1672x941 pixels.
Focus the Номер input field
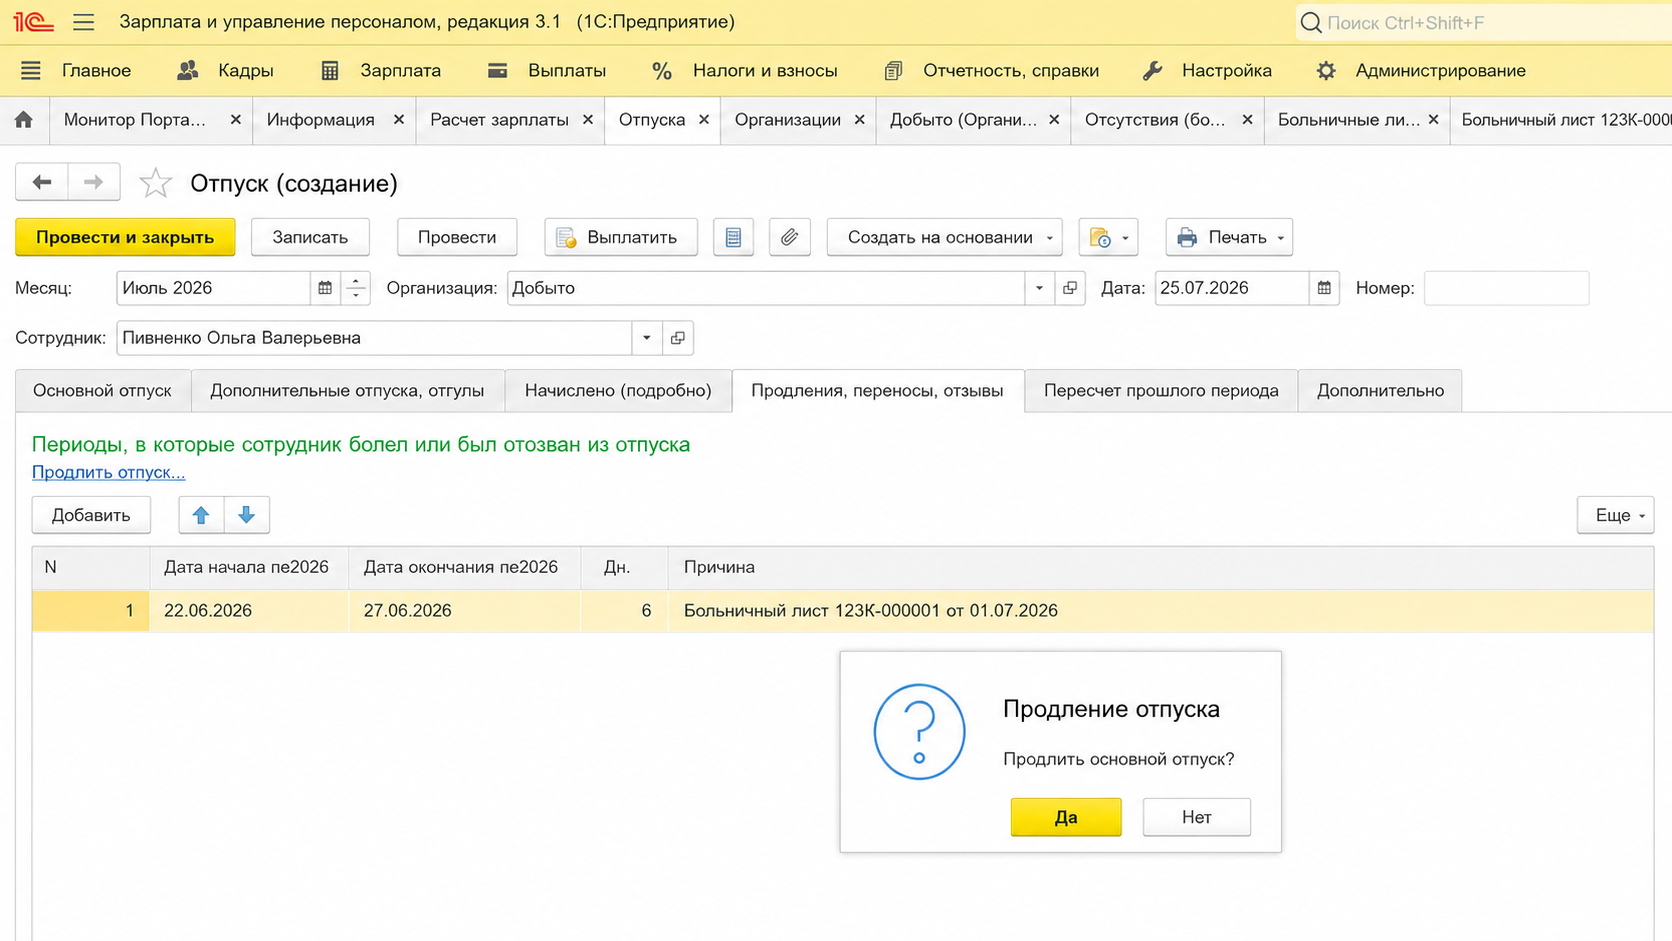[1506, 288]
